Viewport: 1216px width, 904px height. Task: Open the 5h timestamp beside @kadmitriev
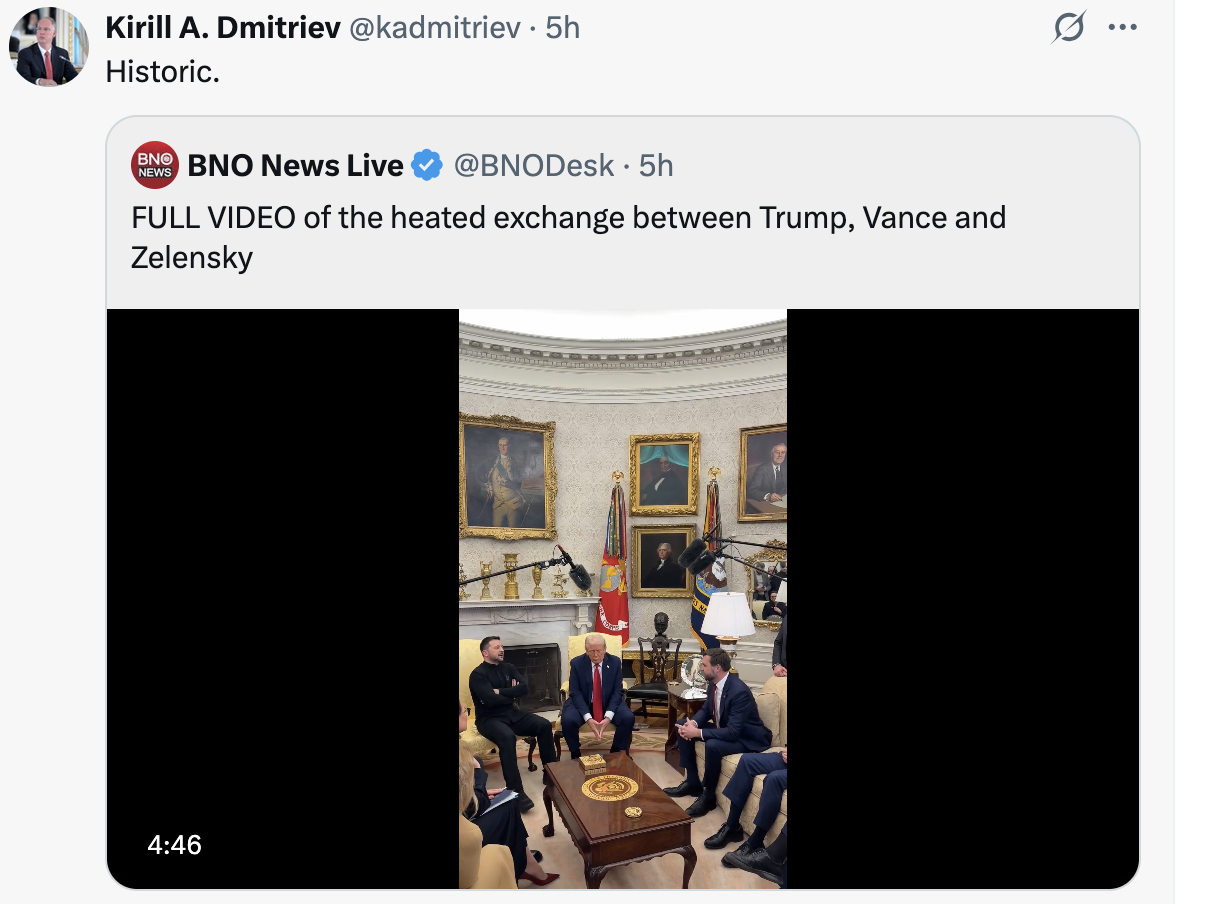(563, 28)
